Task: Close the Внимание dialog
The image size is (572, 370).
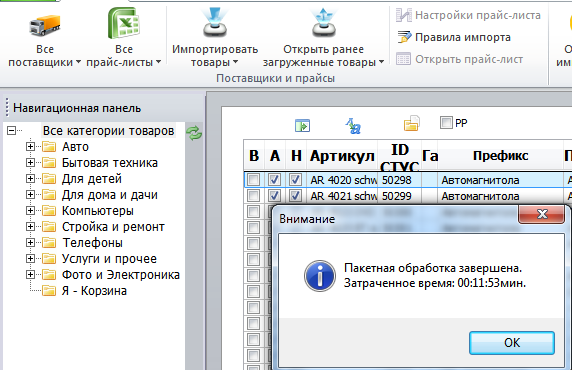Action: click(x=542, y=214)
